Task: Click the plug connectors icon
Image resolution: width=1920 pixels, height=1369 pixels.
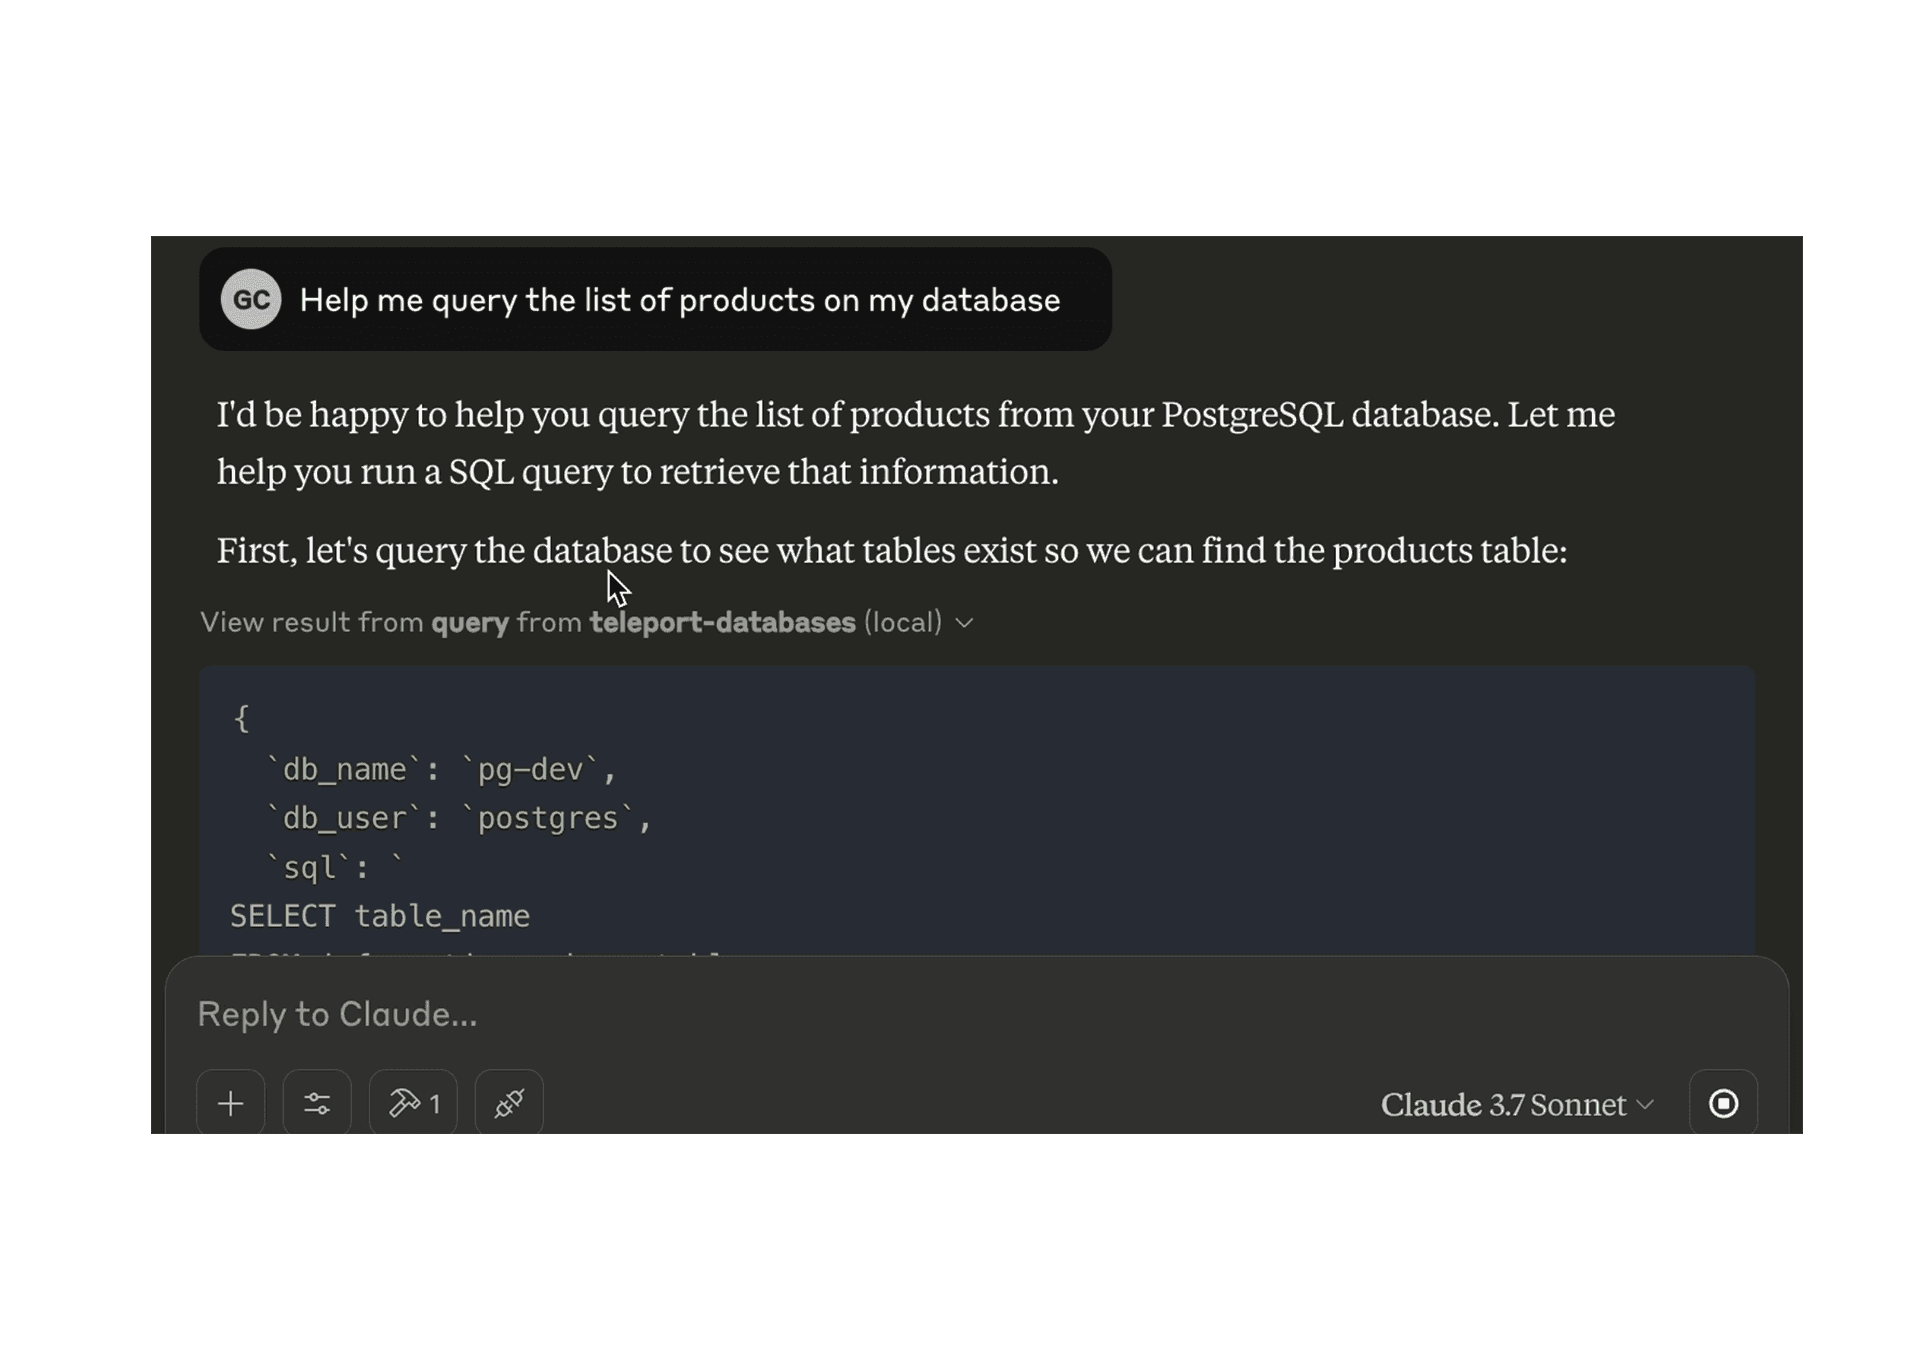Action: pos(509,1103)
